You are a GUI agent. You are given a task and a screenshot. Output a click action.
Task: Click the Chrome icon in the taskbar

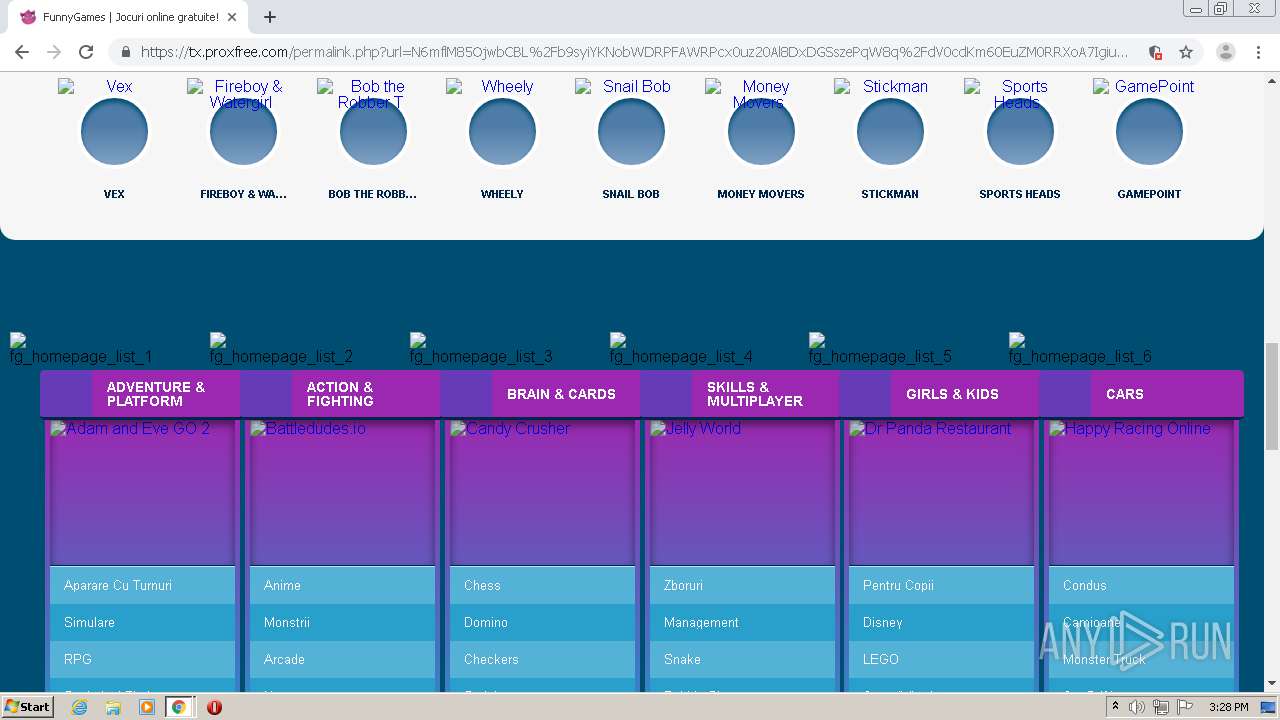179,707
